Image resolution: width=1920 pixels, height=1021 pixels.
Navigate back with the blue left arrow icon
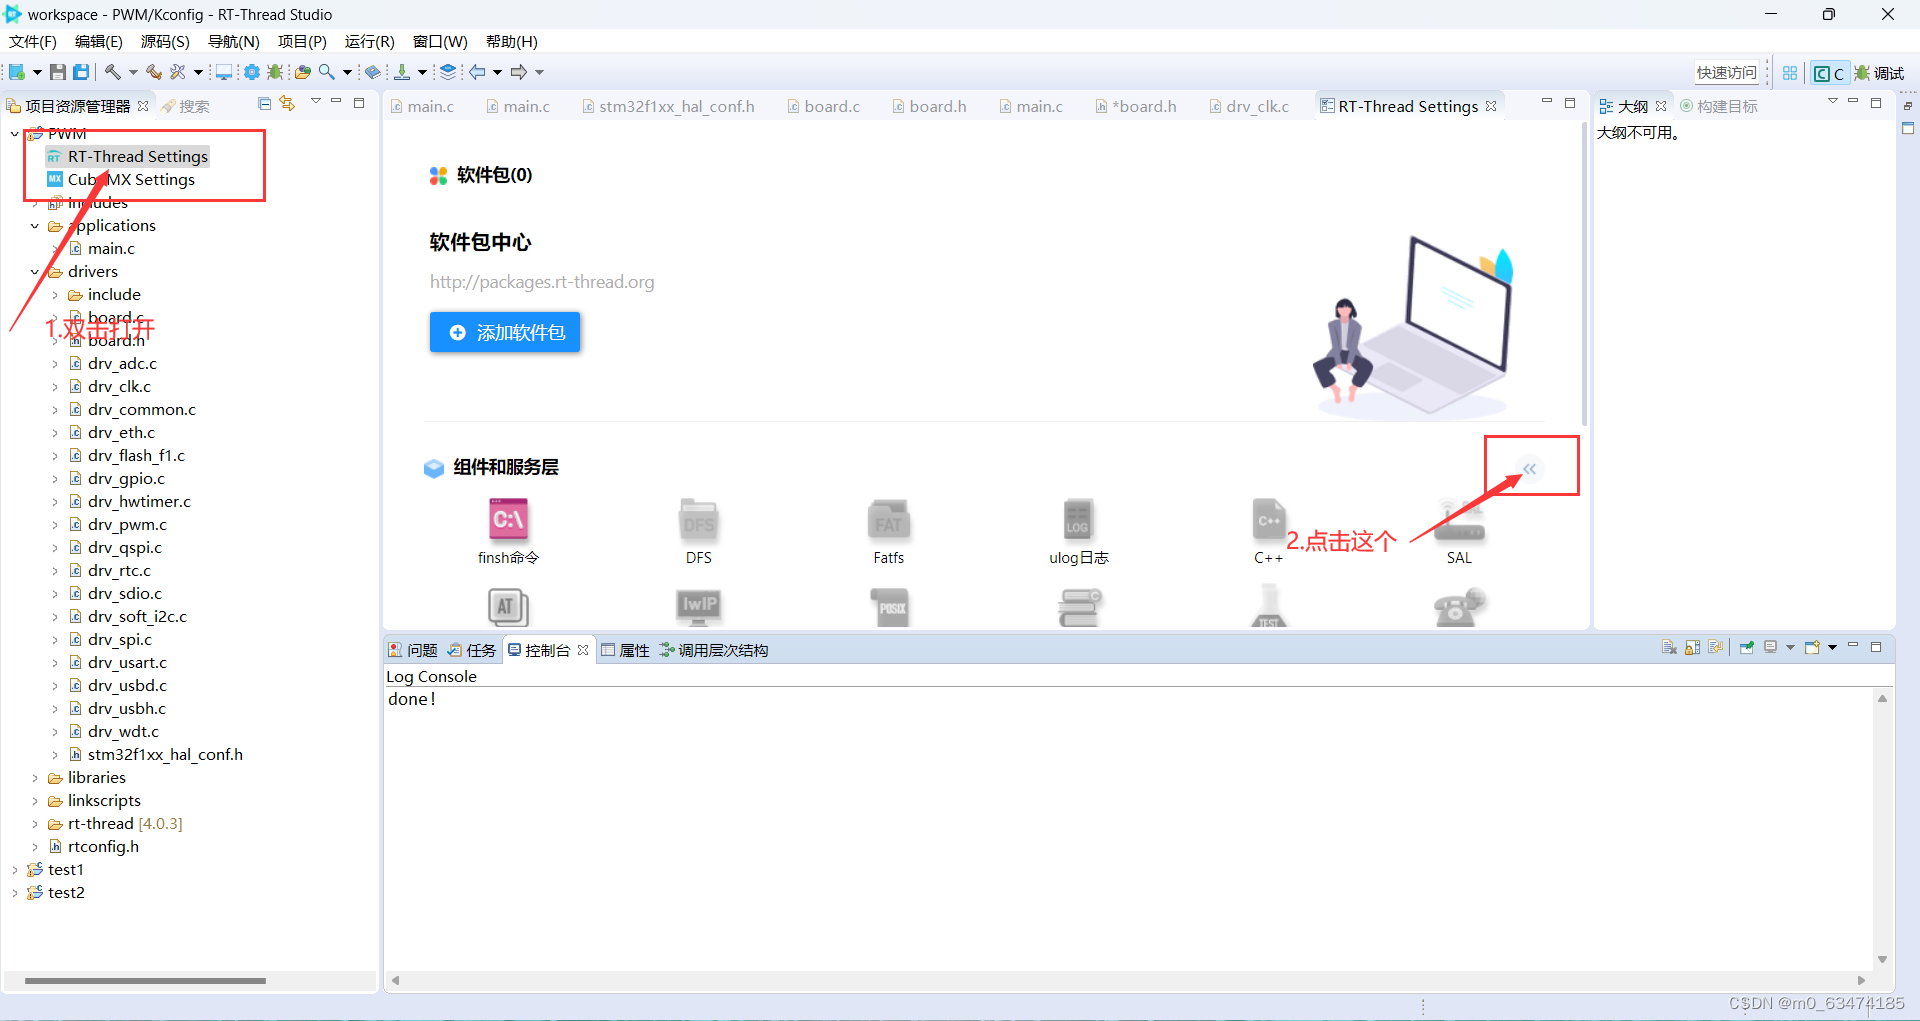[478, 72]
